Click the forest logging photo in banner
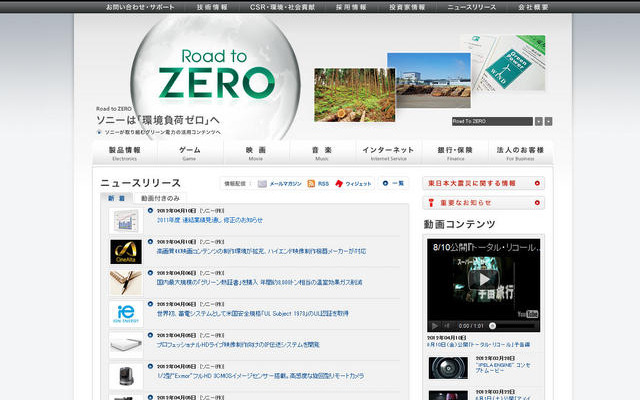The width and height of the screenshot is (640, 400). point(355,95)
